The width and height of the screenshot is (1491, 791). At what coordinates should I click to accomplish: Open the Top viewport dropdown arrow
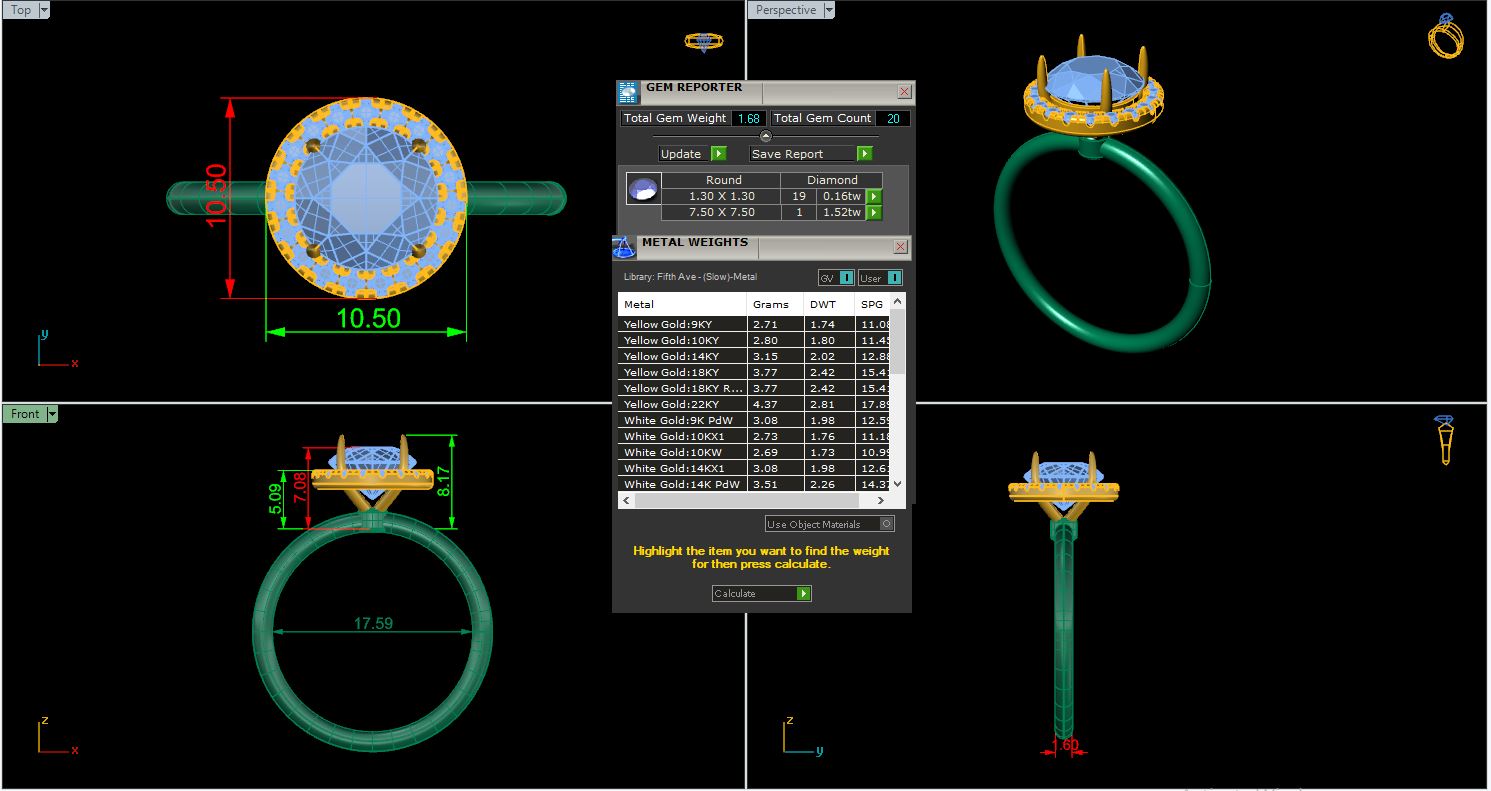[44, 10]
